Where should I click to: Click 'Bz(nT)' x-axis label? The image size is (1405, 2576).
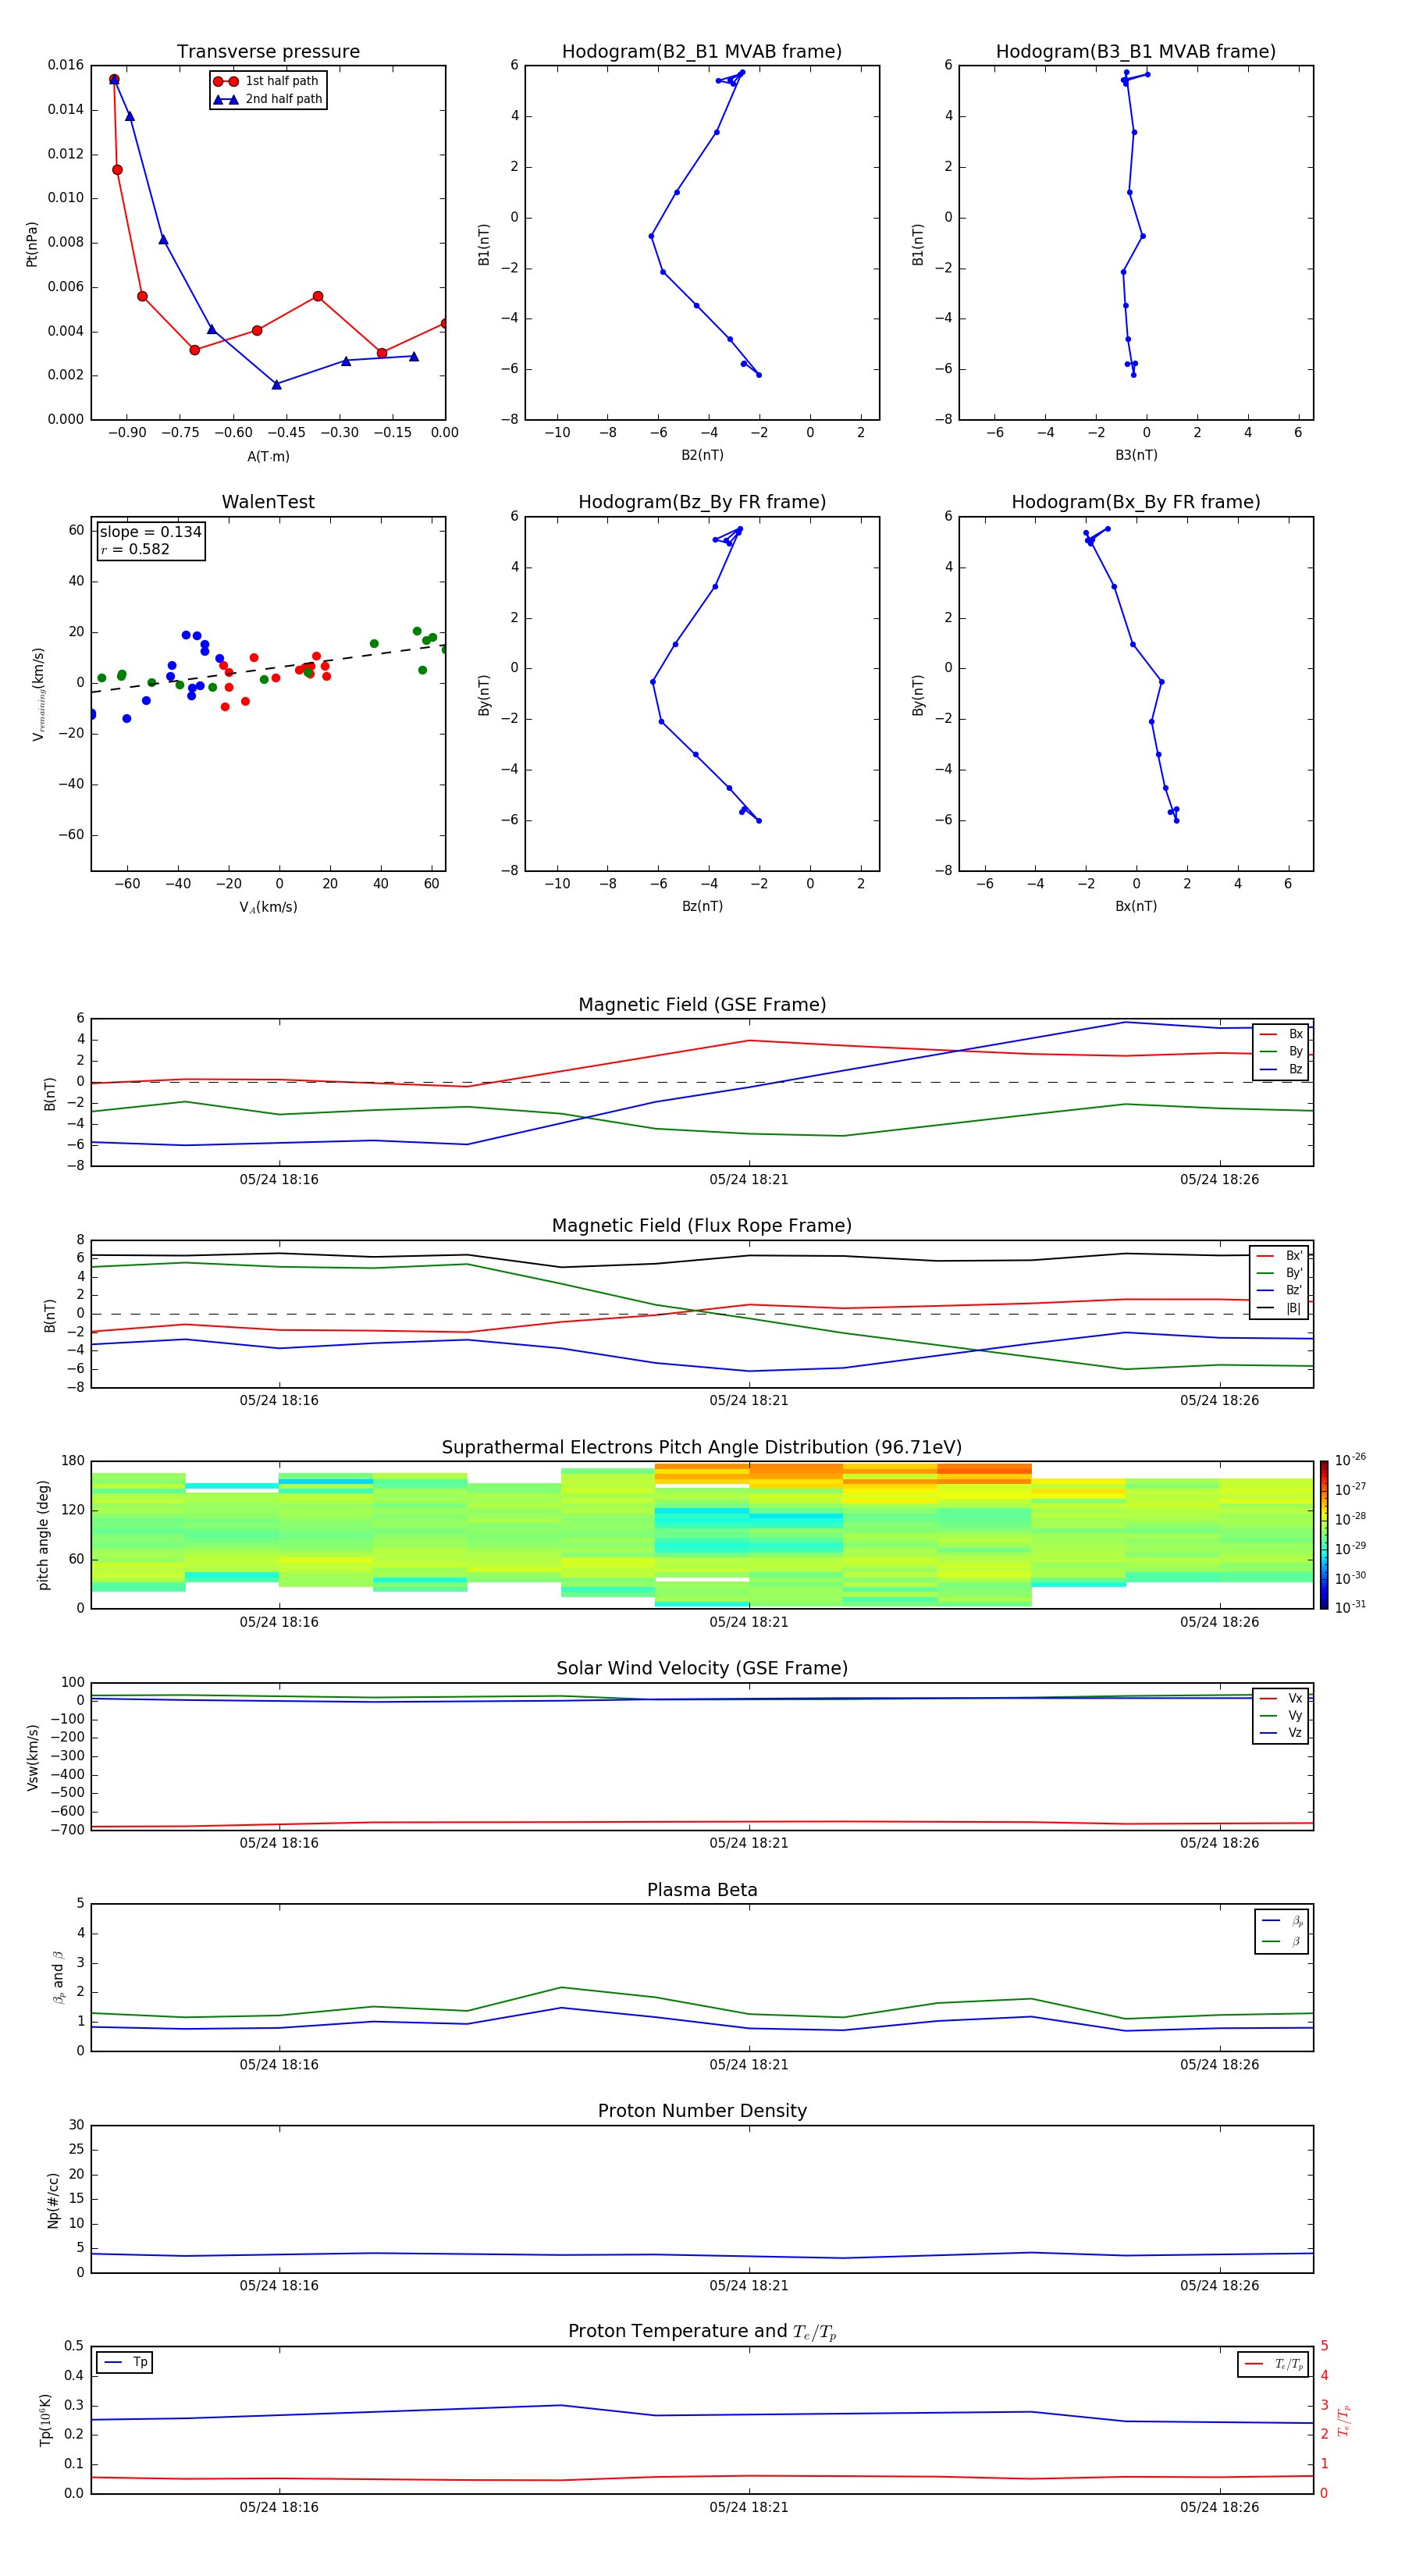click(x=702, y=906)
